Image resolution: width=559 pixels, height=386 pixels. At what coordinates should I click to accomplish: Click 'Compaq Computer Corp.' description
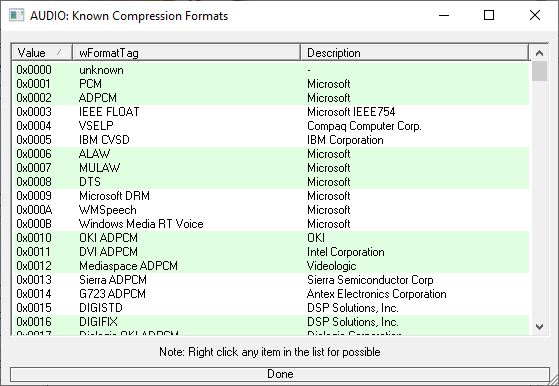(x=364, y=126)
